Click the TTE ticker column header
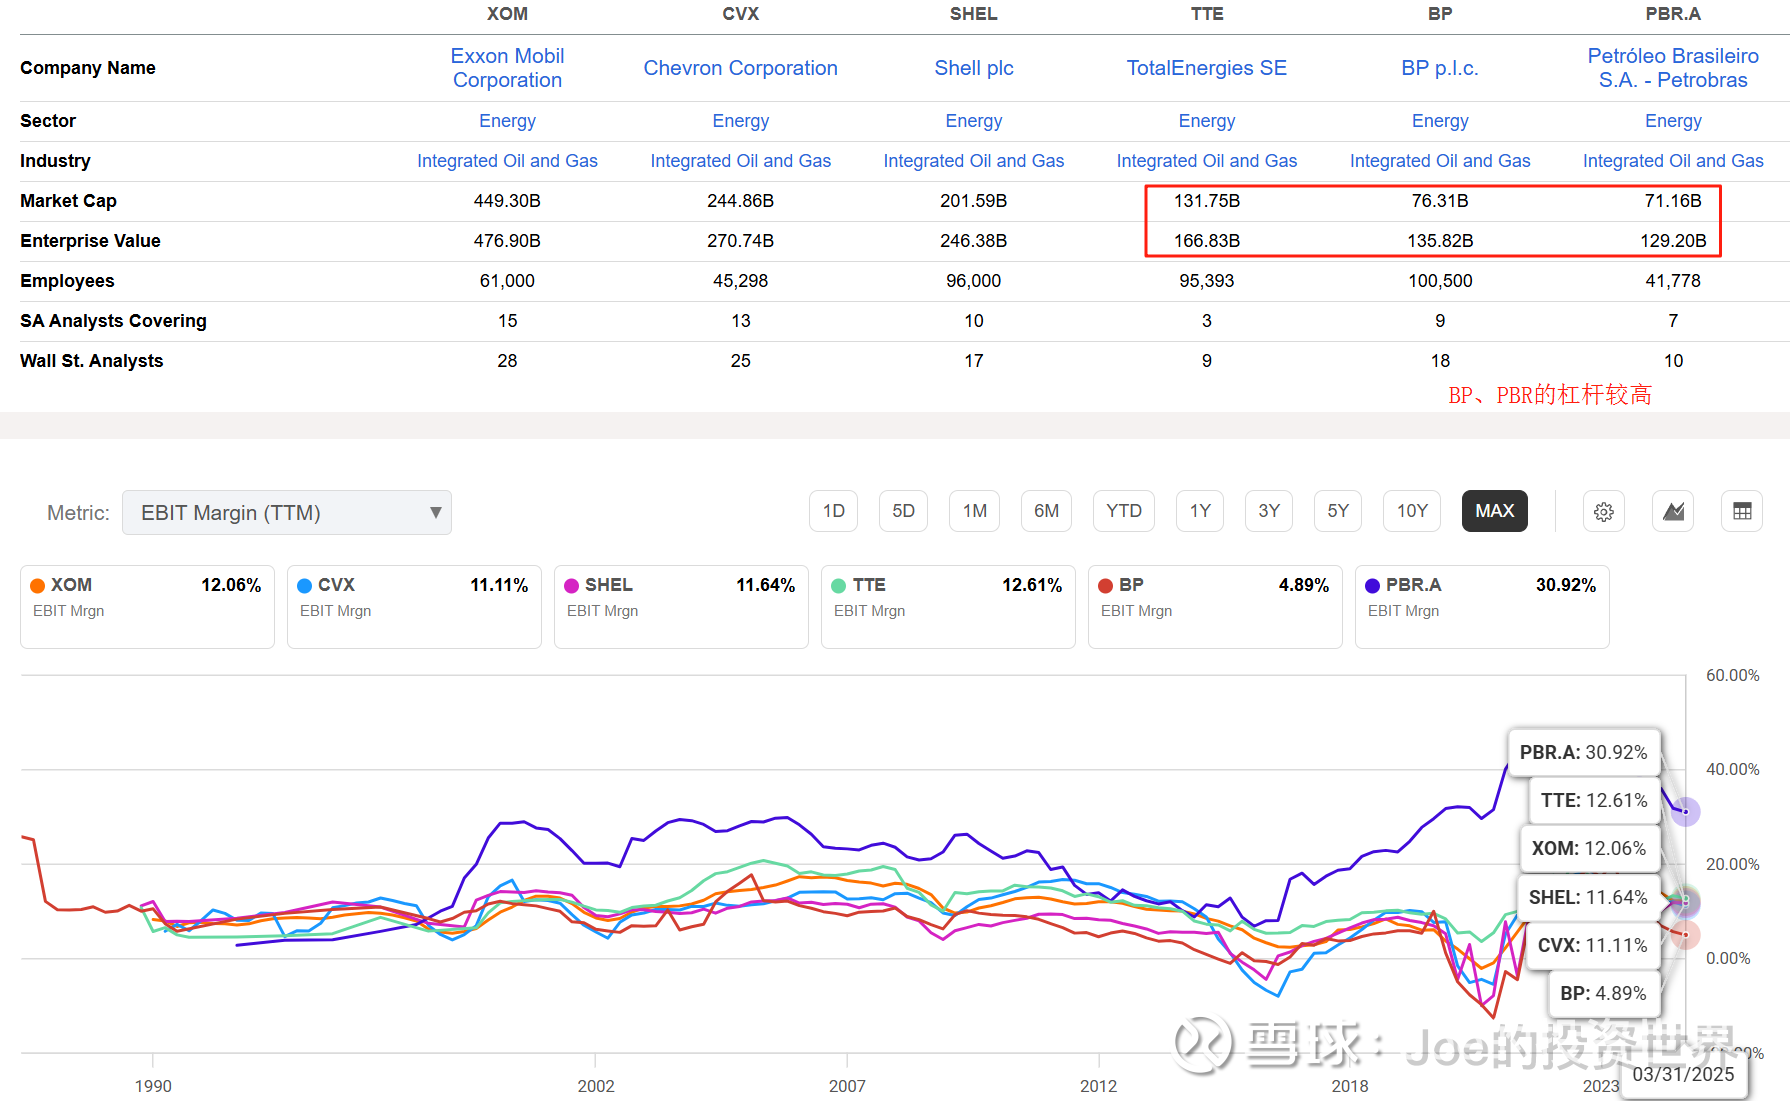Screen dimensions: 1790x1101 (x=1207, y=14)
